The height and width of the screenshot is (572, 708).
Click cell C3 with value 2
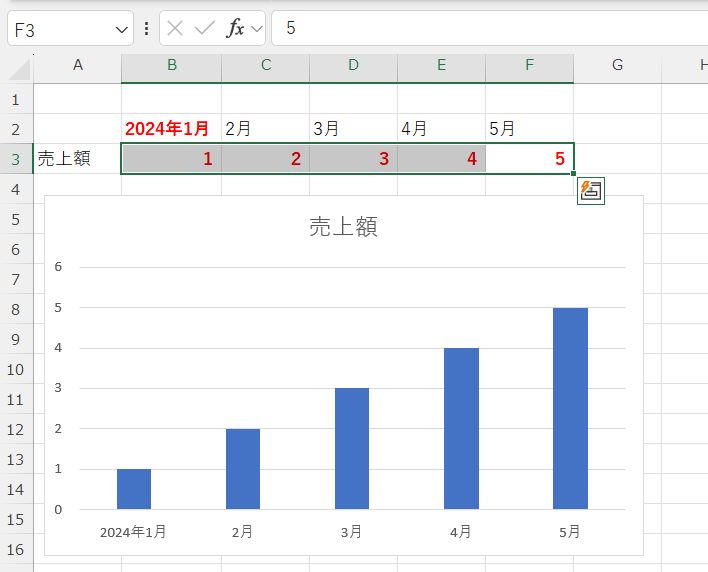266,159
